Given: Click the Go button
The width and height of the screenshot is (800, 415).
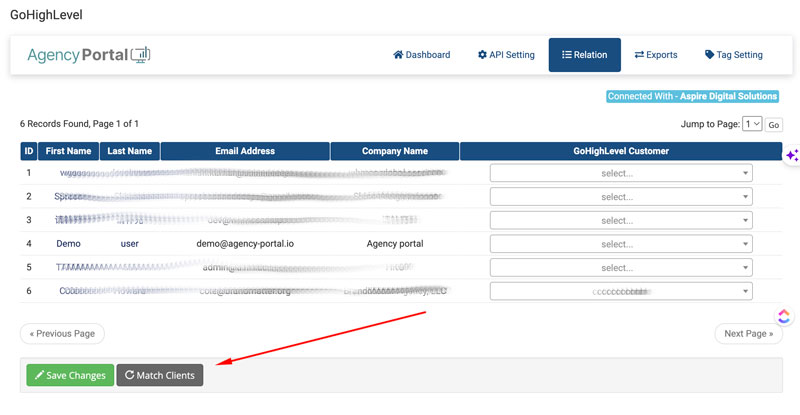Looking at the screenshot, I should 773,125.
